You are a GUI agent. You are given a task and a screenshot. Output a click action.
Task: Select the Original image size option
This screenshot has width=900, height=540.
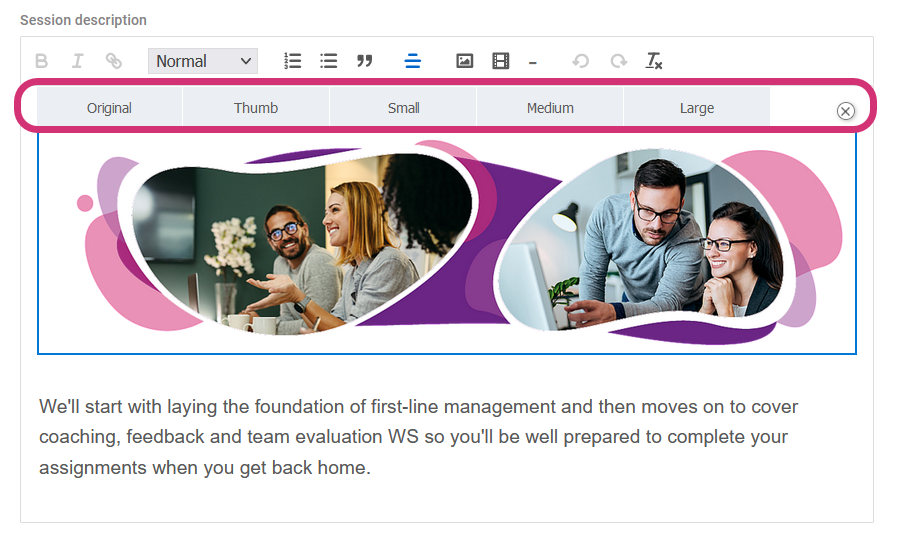[109, 107]
